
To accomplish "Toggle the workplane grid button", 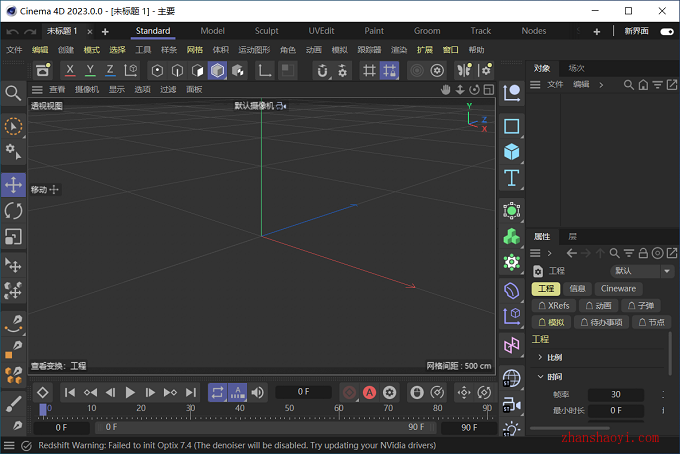I will [369, 70].
